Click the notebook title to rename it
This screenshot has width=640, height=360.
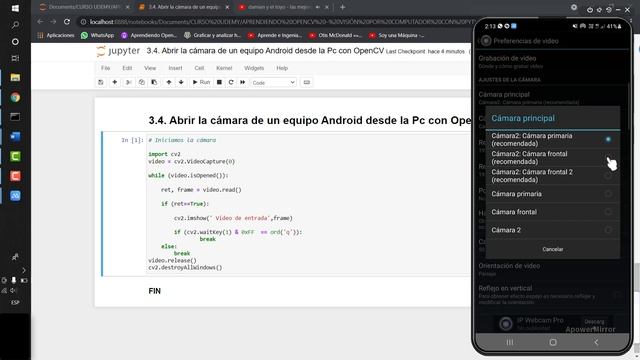(x=265, y=51)
